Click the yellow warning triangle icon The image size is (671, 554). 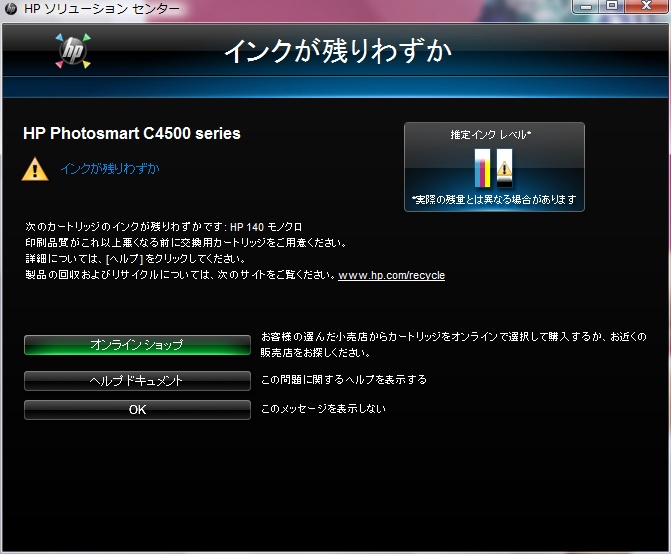point(35,169)
